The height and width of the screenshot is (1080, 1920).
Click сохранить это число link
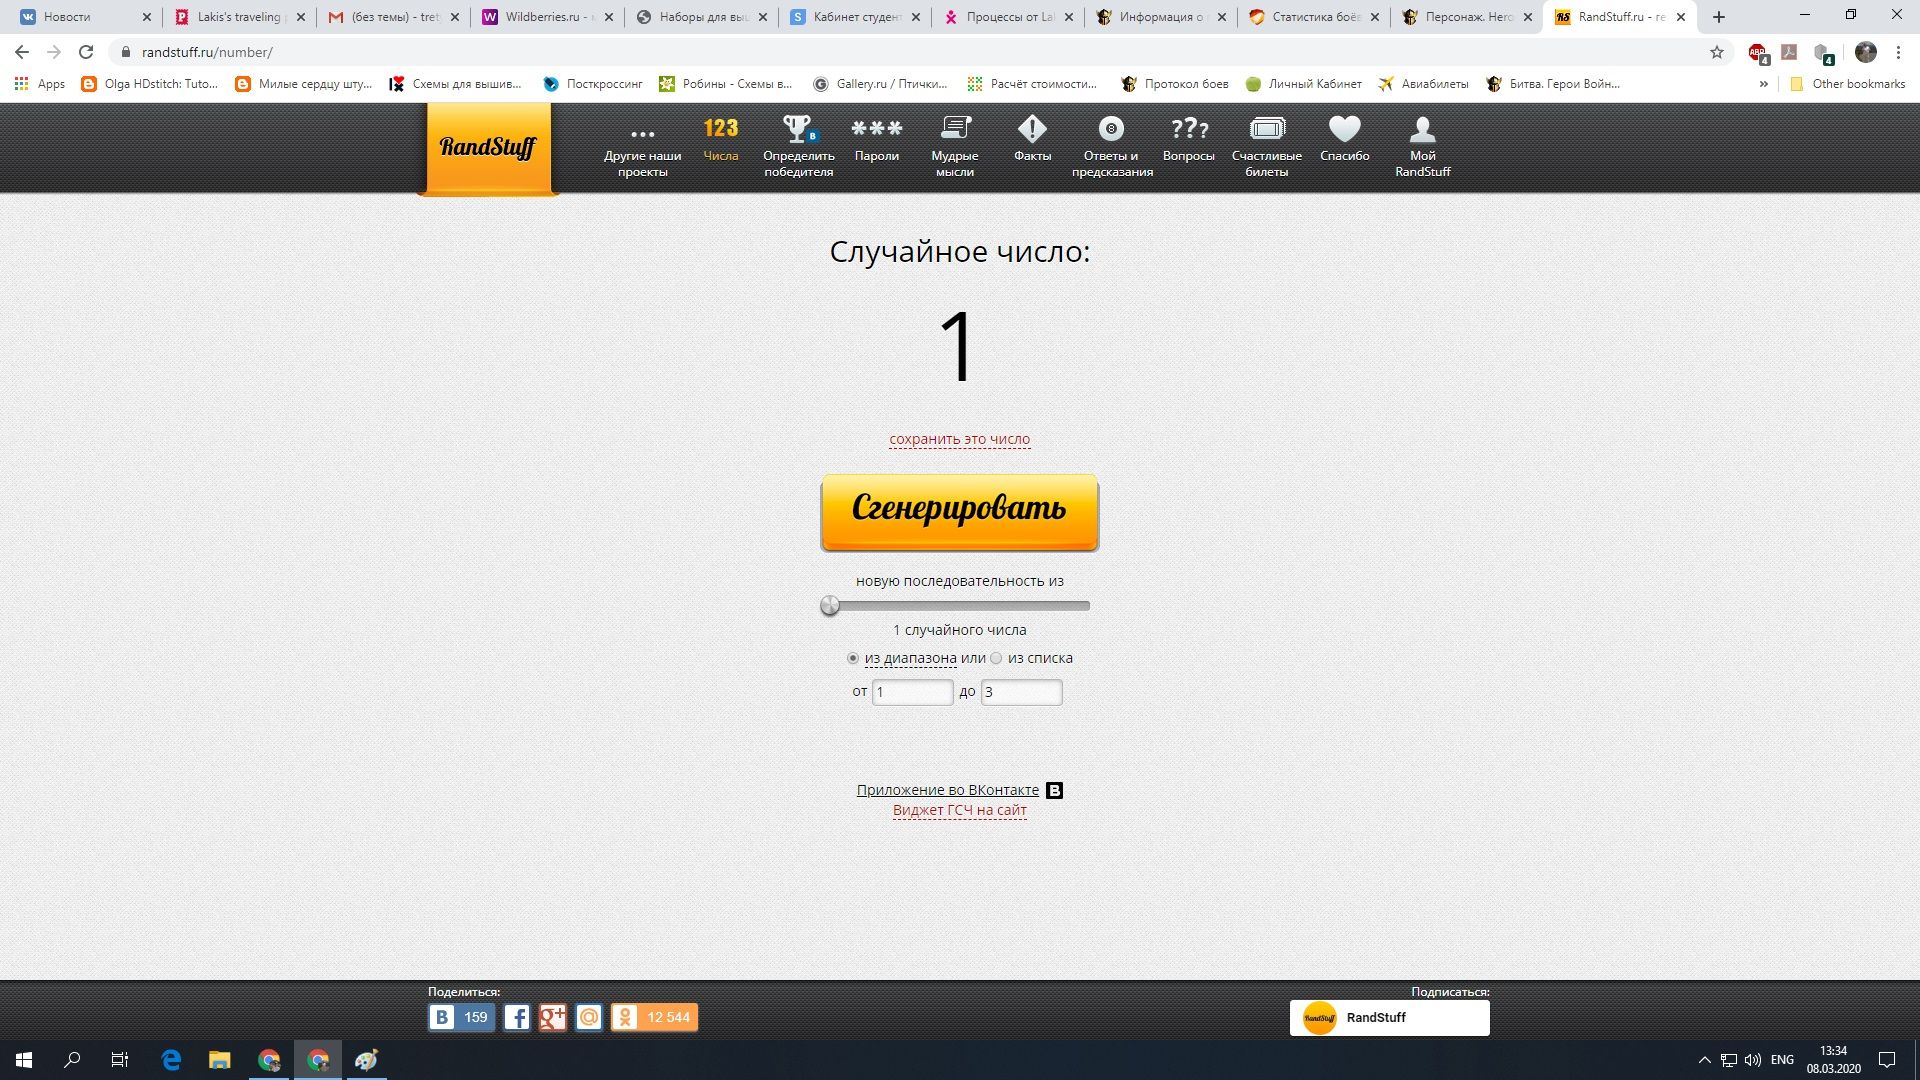(x=959, y=439)
